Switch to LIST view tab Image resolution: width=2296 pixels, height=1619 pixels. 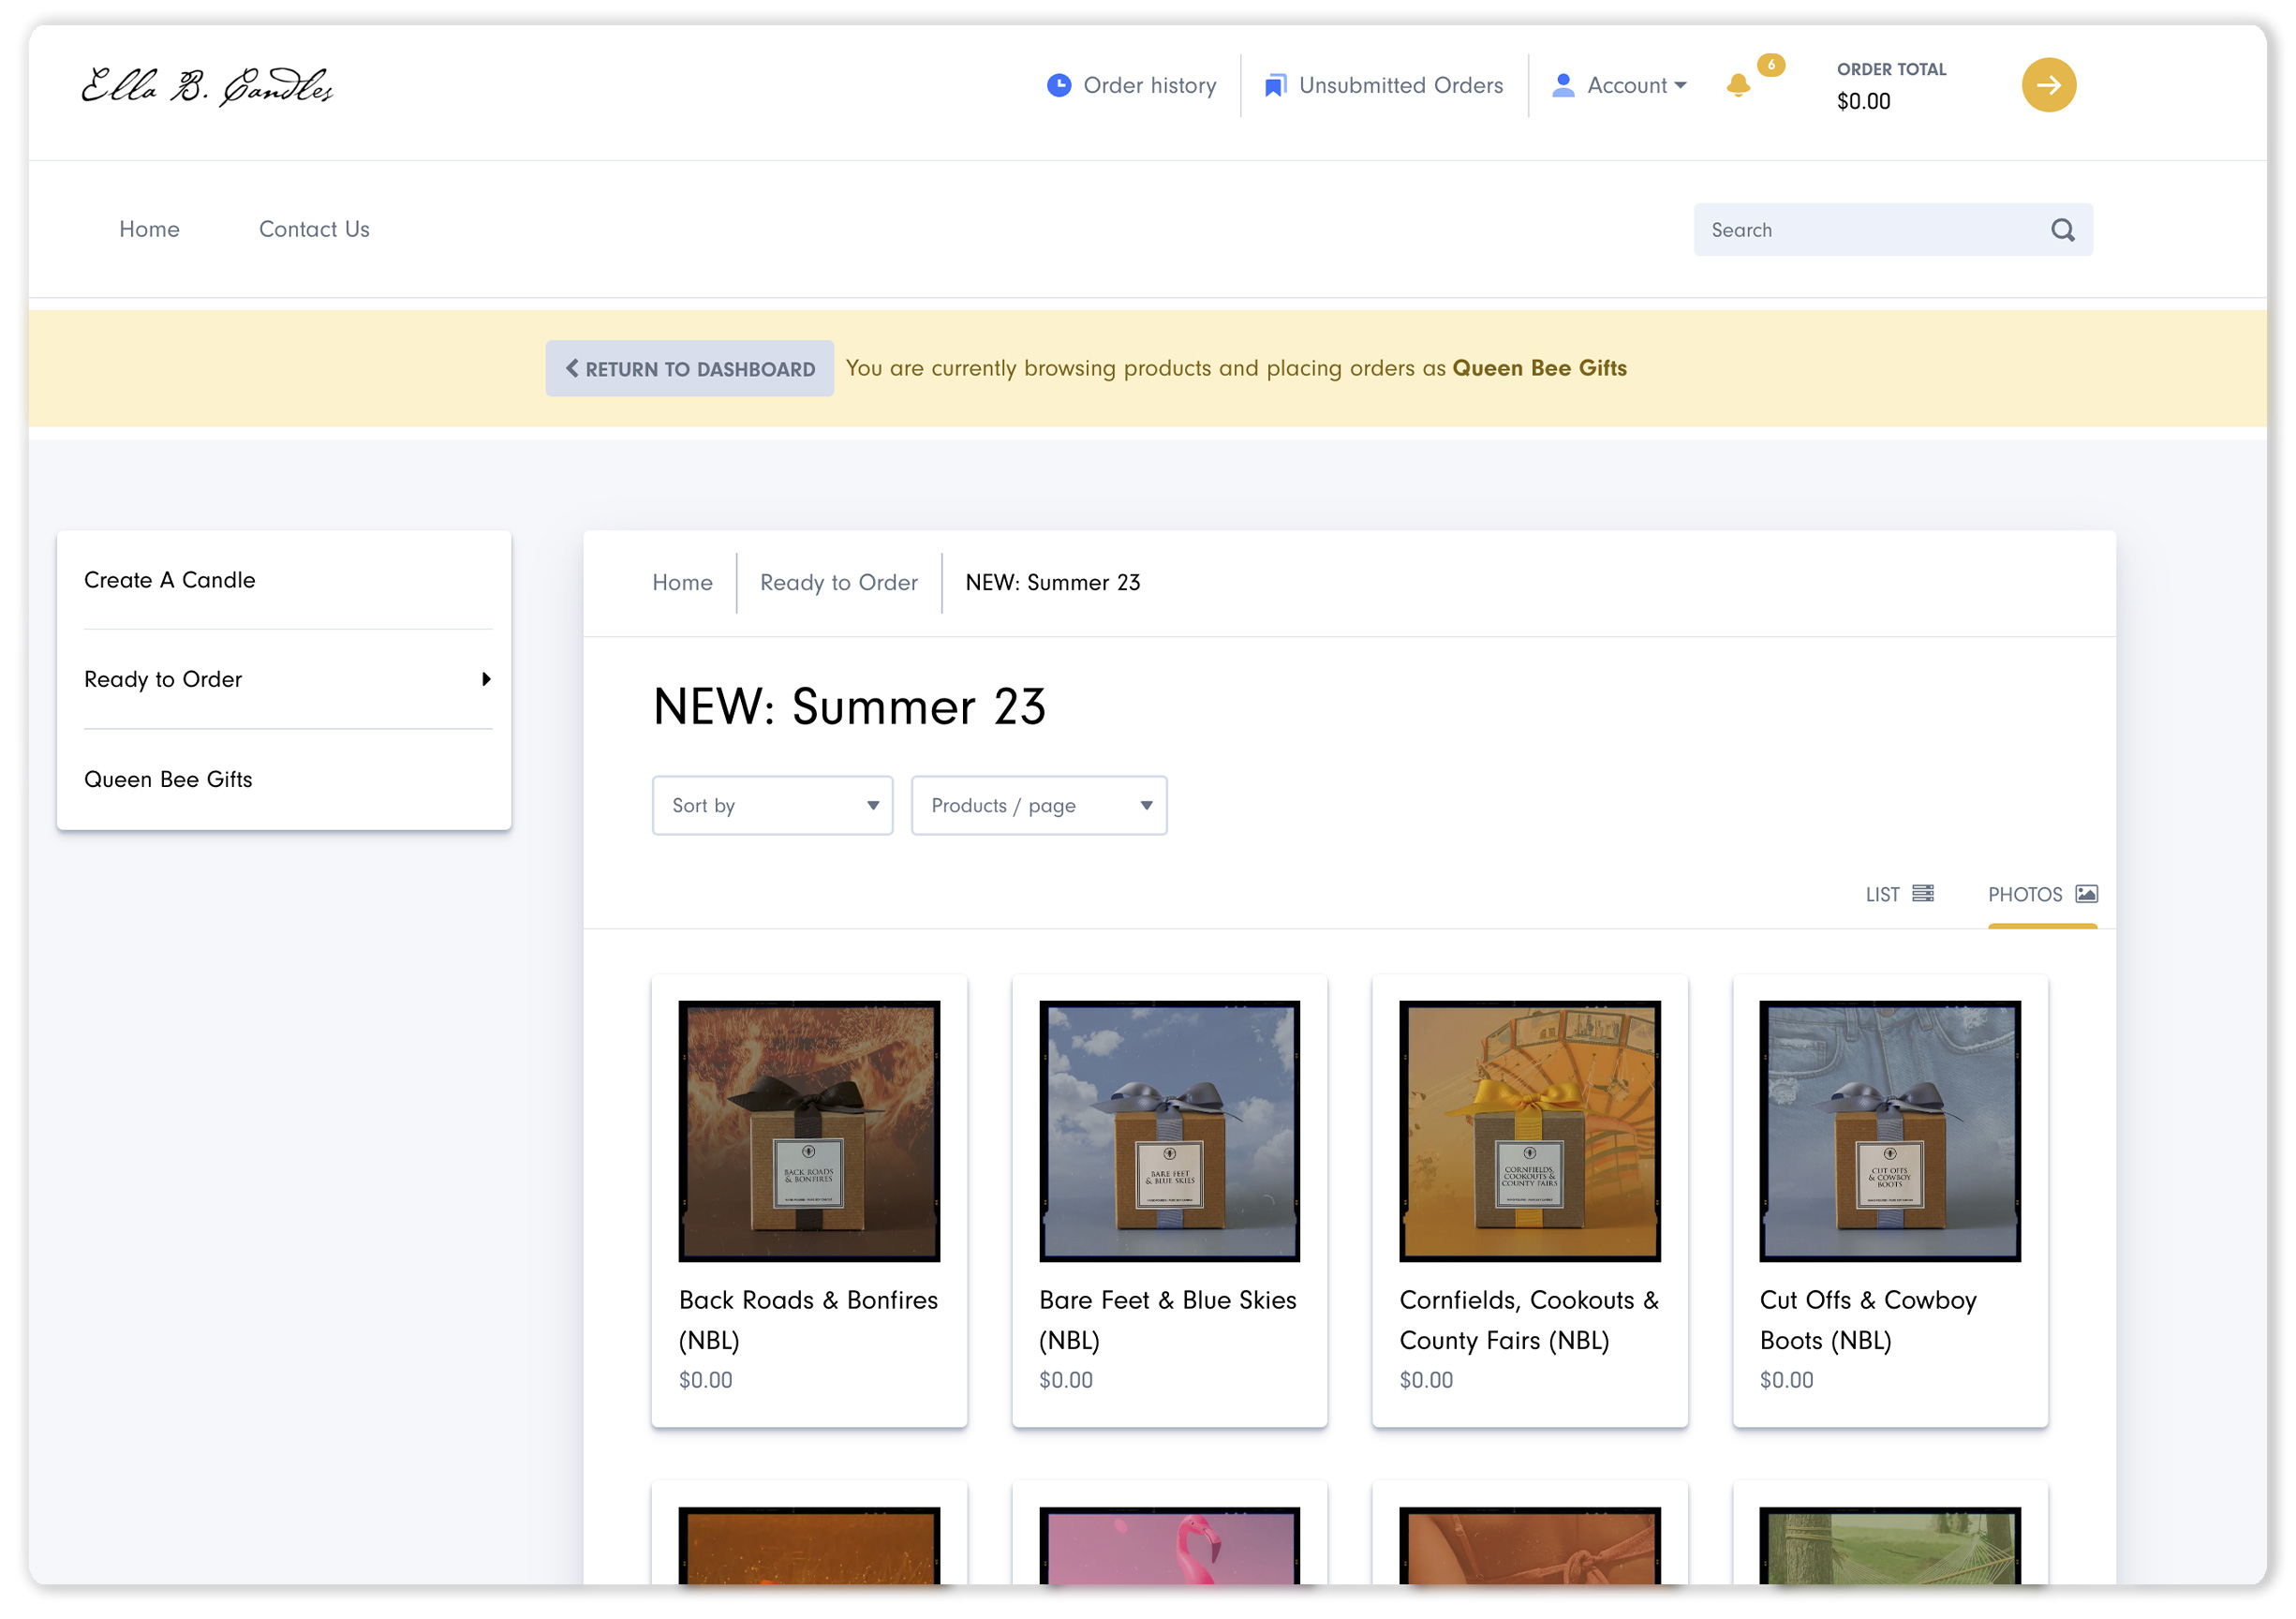pos(1900,895)
